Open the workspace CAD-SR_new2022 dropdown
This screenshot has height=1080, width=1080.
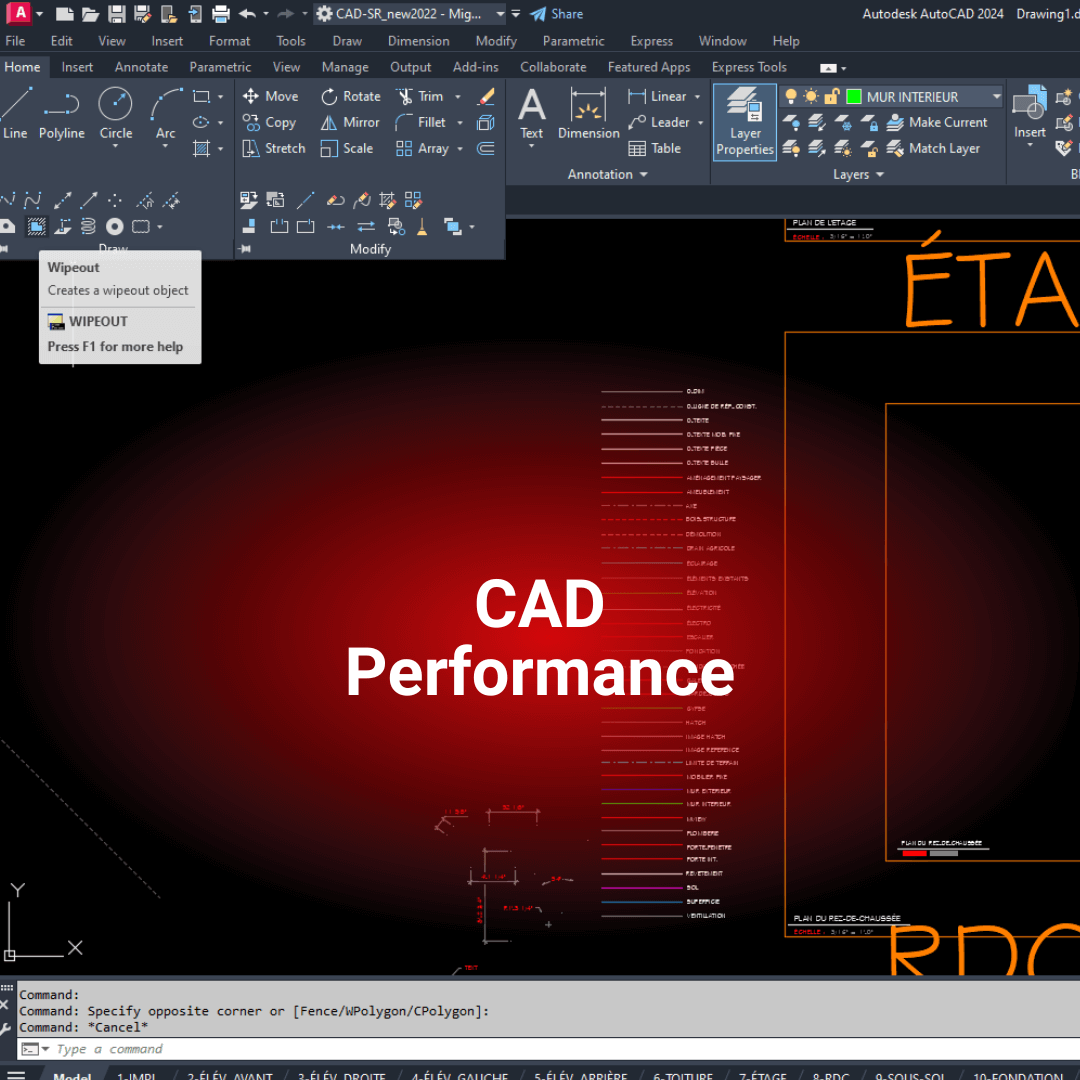click(500, 14)
